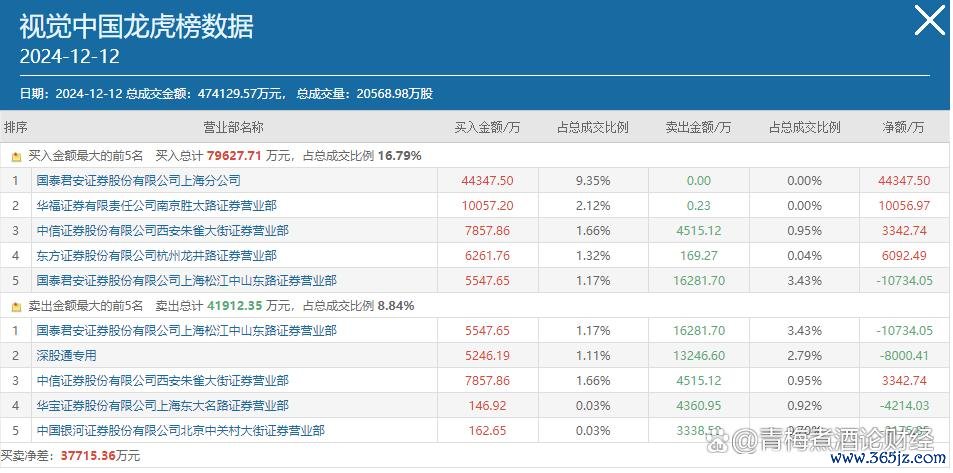Screen dimensions: 953x473
Task: Click the 买入金额/万 column header
Action: click(487, 128)
